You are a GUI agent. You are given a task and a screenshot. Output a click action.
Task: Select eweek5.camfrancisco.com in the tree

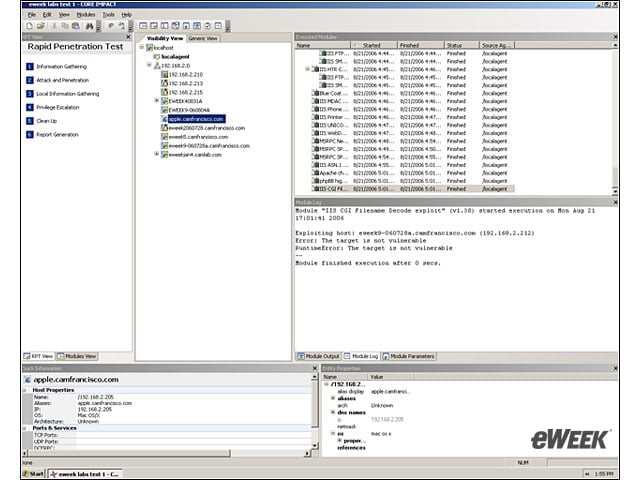(198, 137)
